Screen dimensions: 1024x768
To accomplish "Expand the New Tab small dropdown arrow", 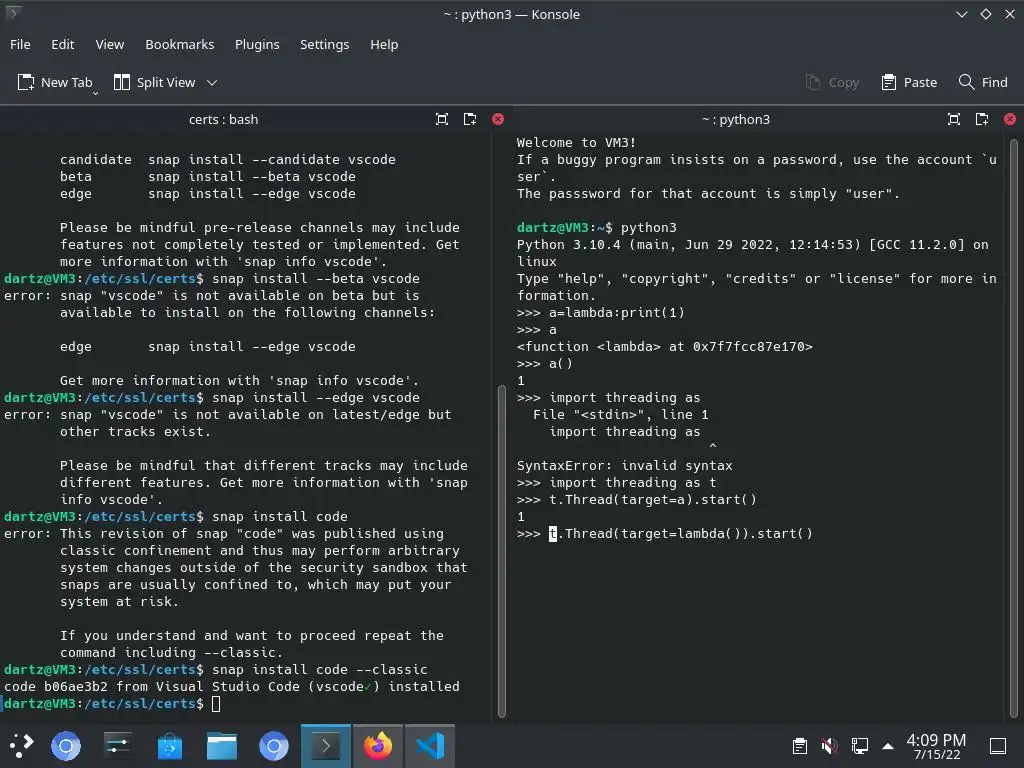I will (x=95, y=93).
